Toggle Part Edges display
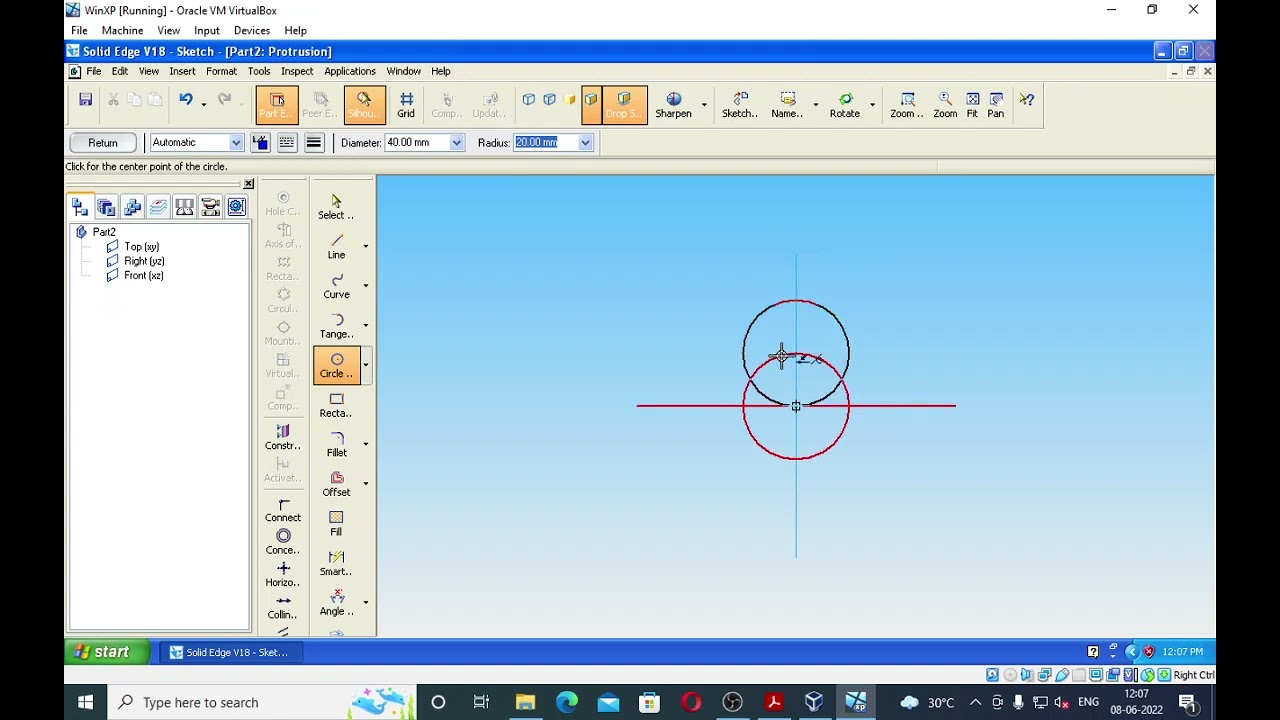 click(x=277, y=104)
